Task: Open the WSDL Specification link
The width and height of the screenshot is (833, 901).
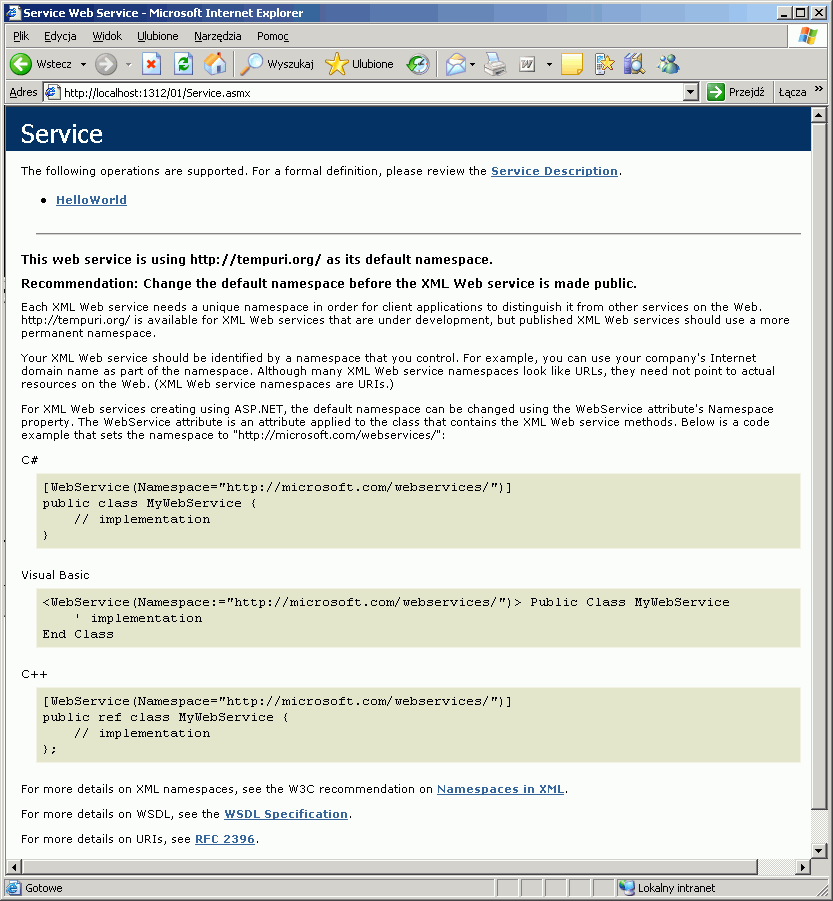Action: coord(286,814)
